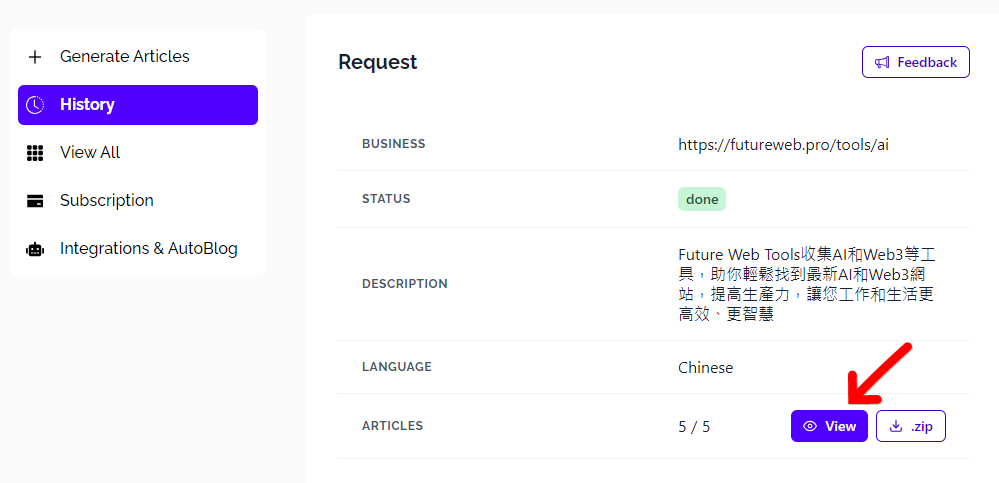Click the eye icon in the View button
999x483 pixels.
point(810,426)
